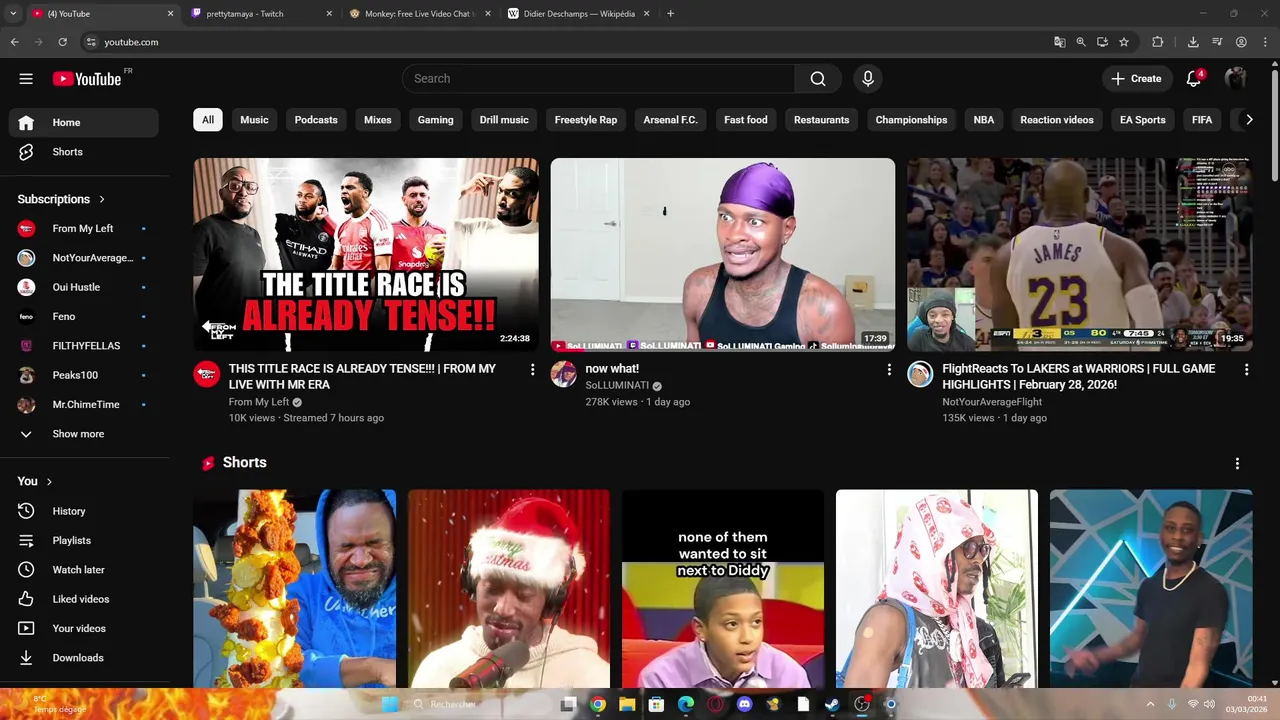
Task: Open the options menu for the FlightReacts video
Action: 1246,370
